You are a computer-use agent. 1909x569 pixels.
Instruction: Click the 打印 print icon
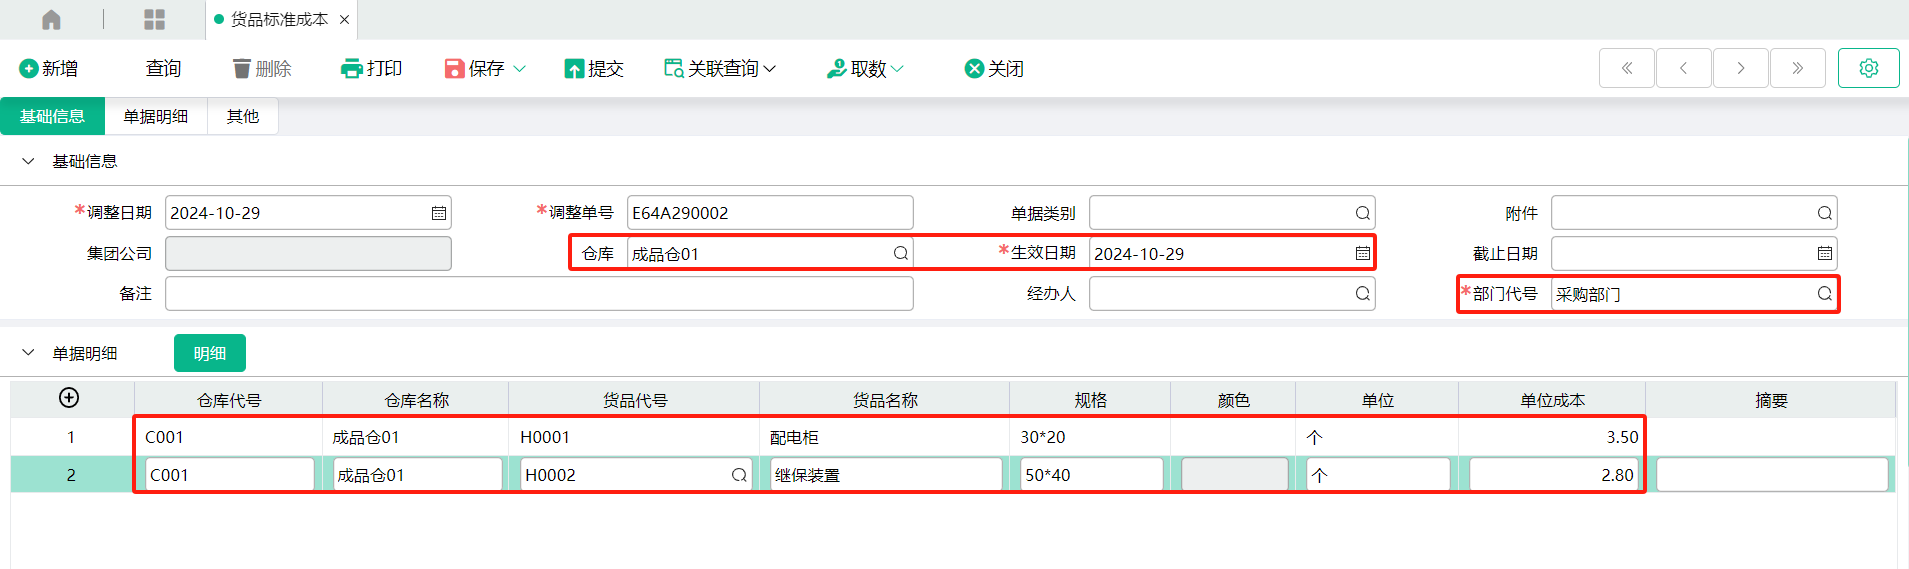351,68
